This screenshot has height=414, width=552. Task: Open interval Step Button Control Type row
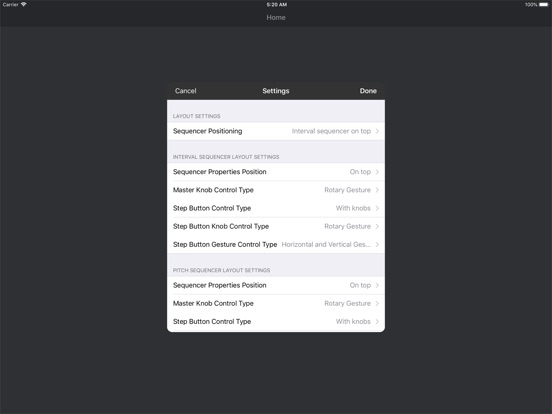tap(276, 208)
